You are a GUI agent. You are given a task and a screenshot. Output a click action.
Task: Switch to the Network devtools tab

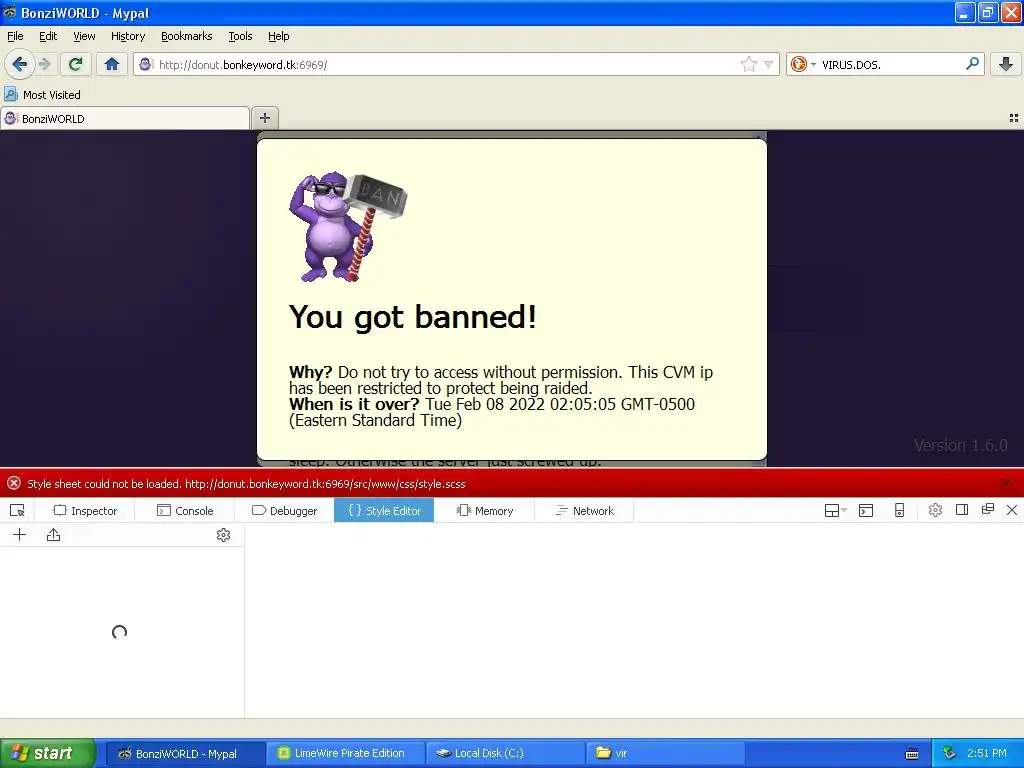click(x=584, y=511)
